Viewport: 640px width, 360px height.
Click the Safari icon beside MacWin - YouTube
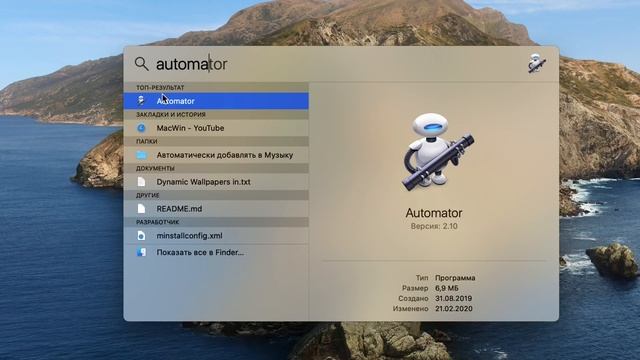click(141, 128)
